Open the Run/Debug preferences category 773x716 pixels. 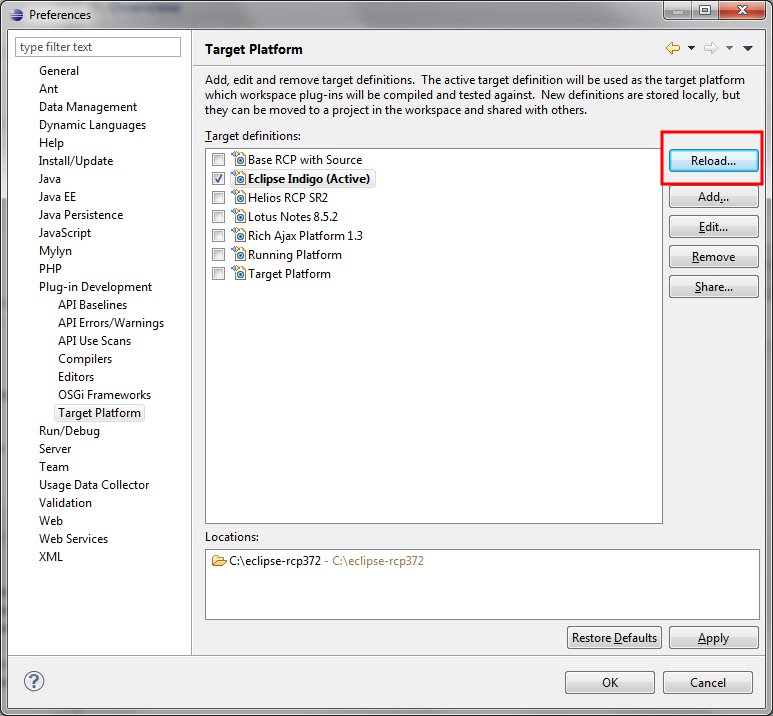pos(69,431)
